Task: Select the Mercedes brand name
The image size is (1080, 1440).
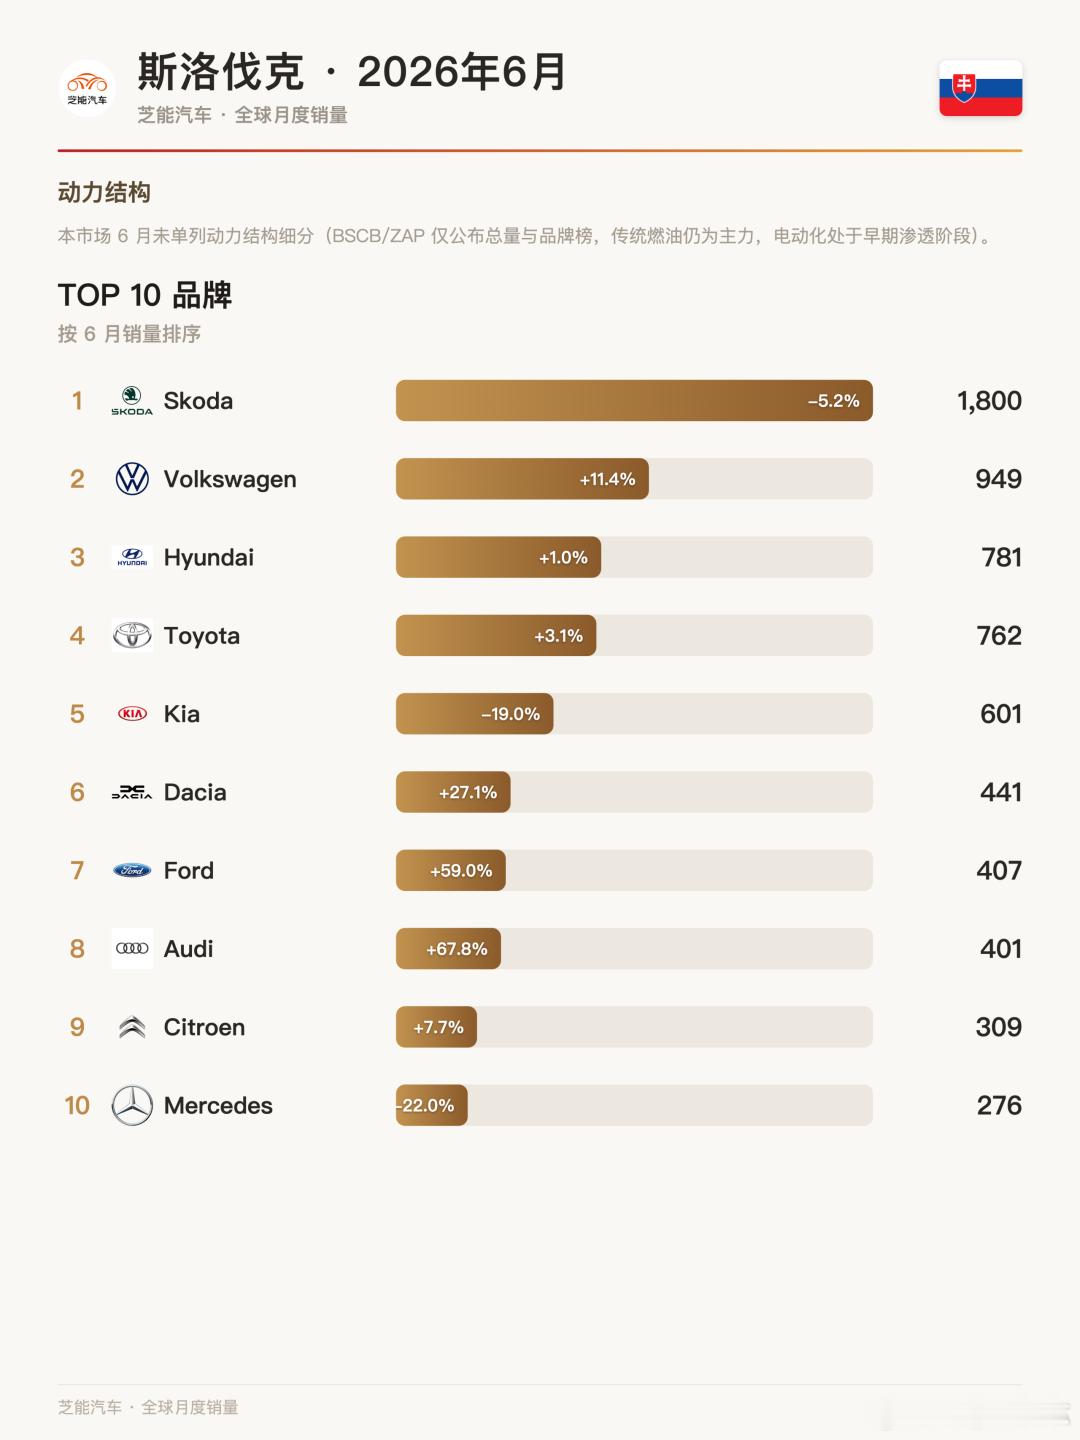Action: pyautogui.click(x=218, y=1105)
